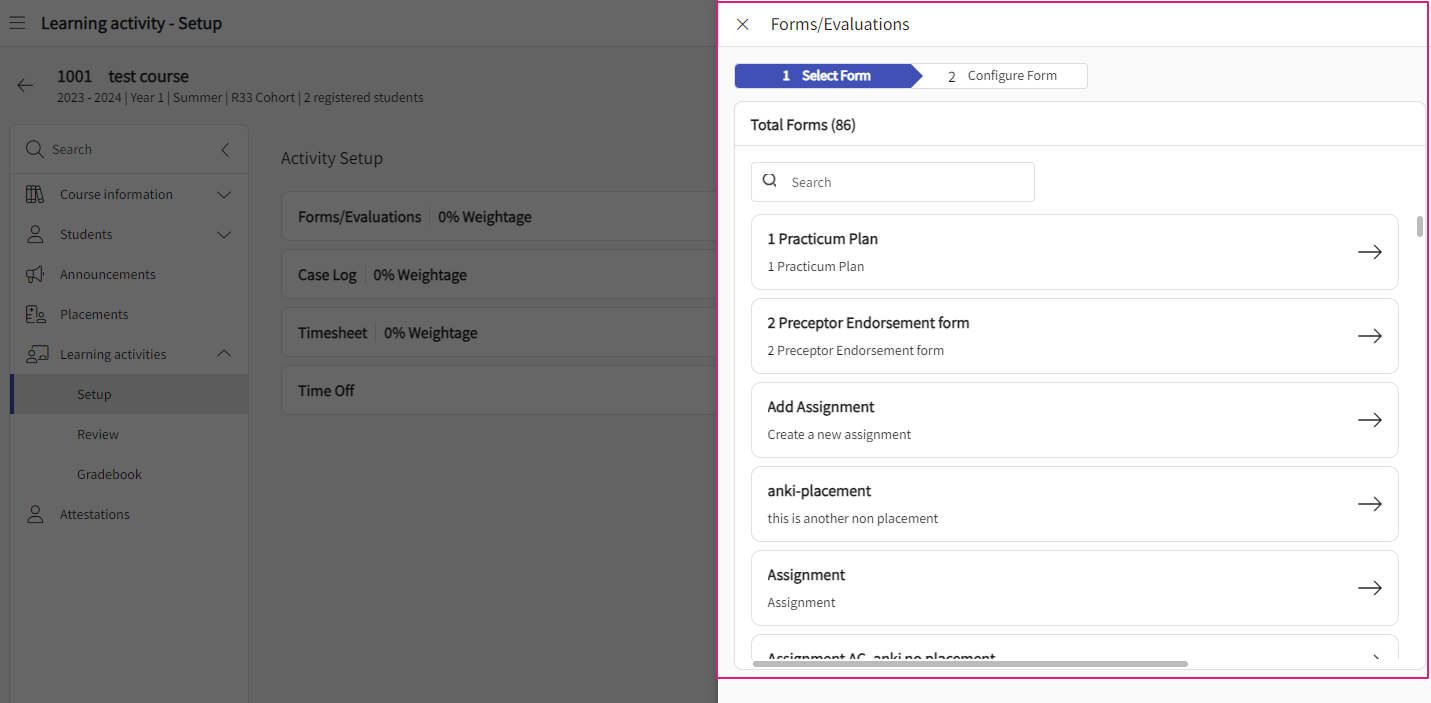This screenshot has height=703, width=1431.
Task: Expand the Course information section
Action: [224, 194]
